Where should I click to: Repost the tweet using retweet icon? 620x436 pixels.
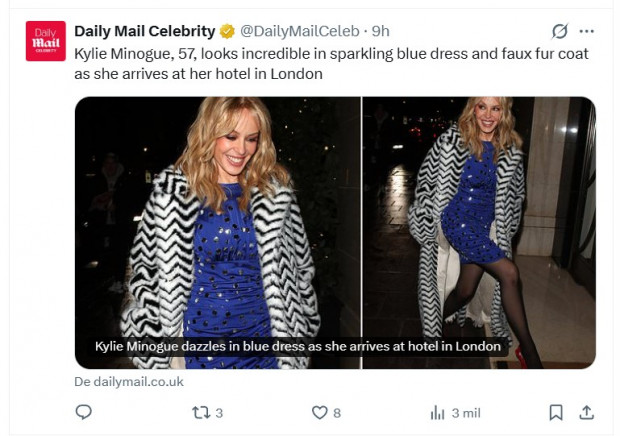coord(200,412)
